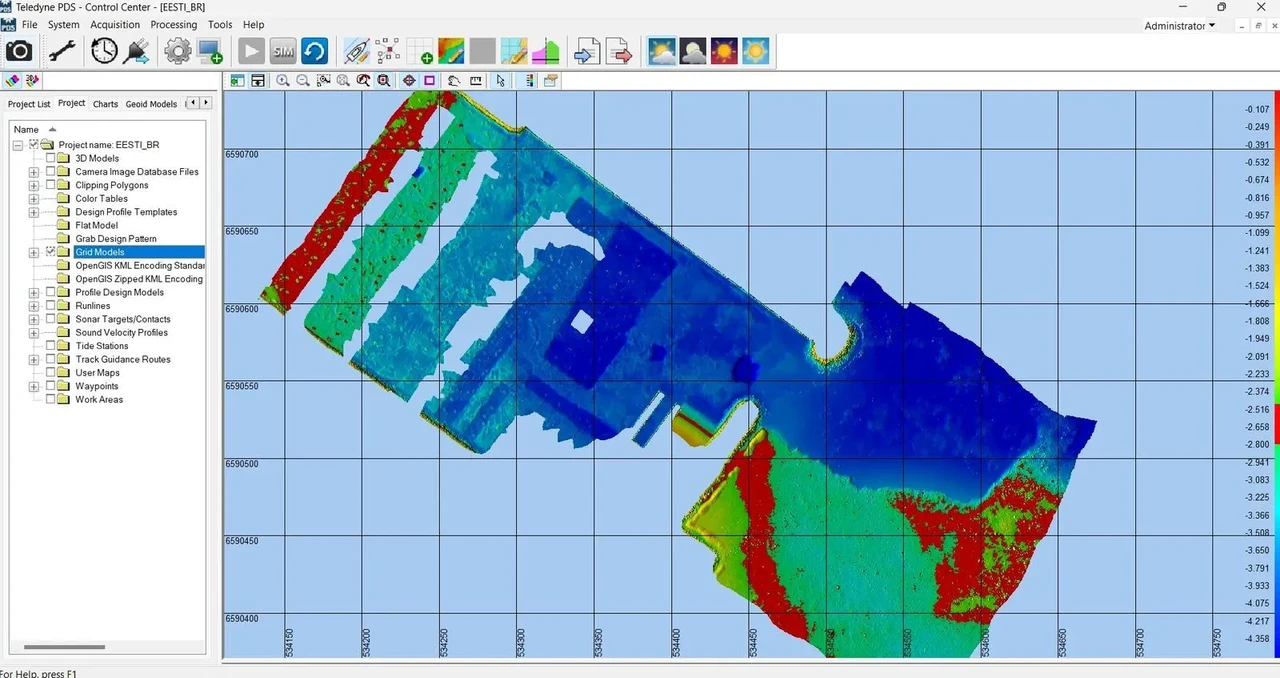Check the Runlines checkbox

pos(51,306)
